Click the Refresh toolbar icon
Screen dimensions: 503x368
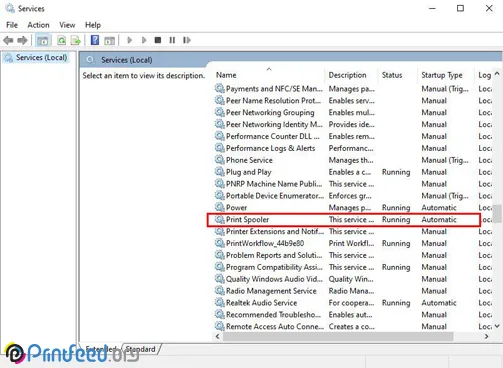point(62,41)
